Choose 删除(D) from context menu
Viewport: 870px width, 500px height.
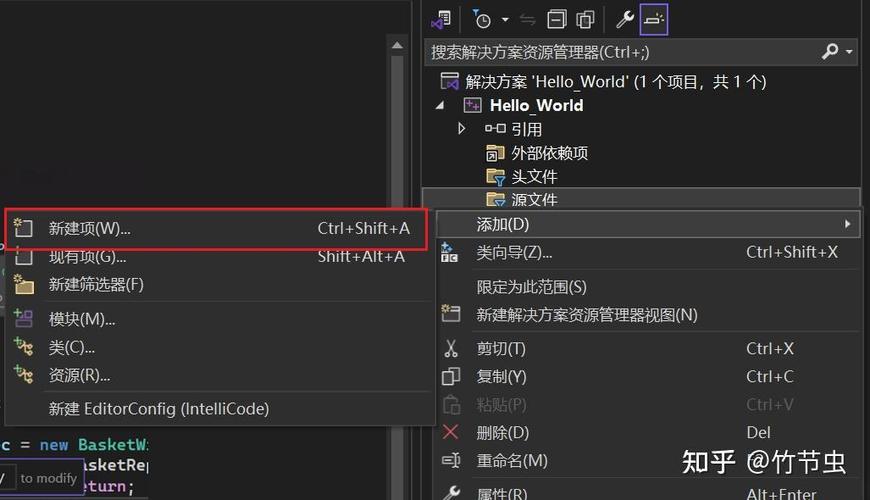tap(648, 433)
